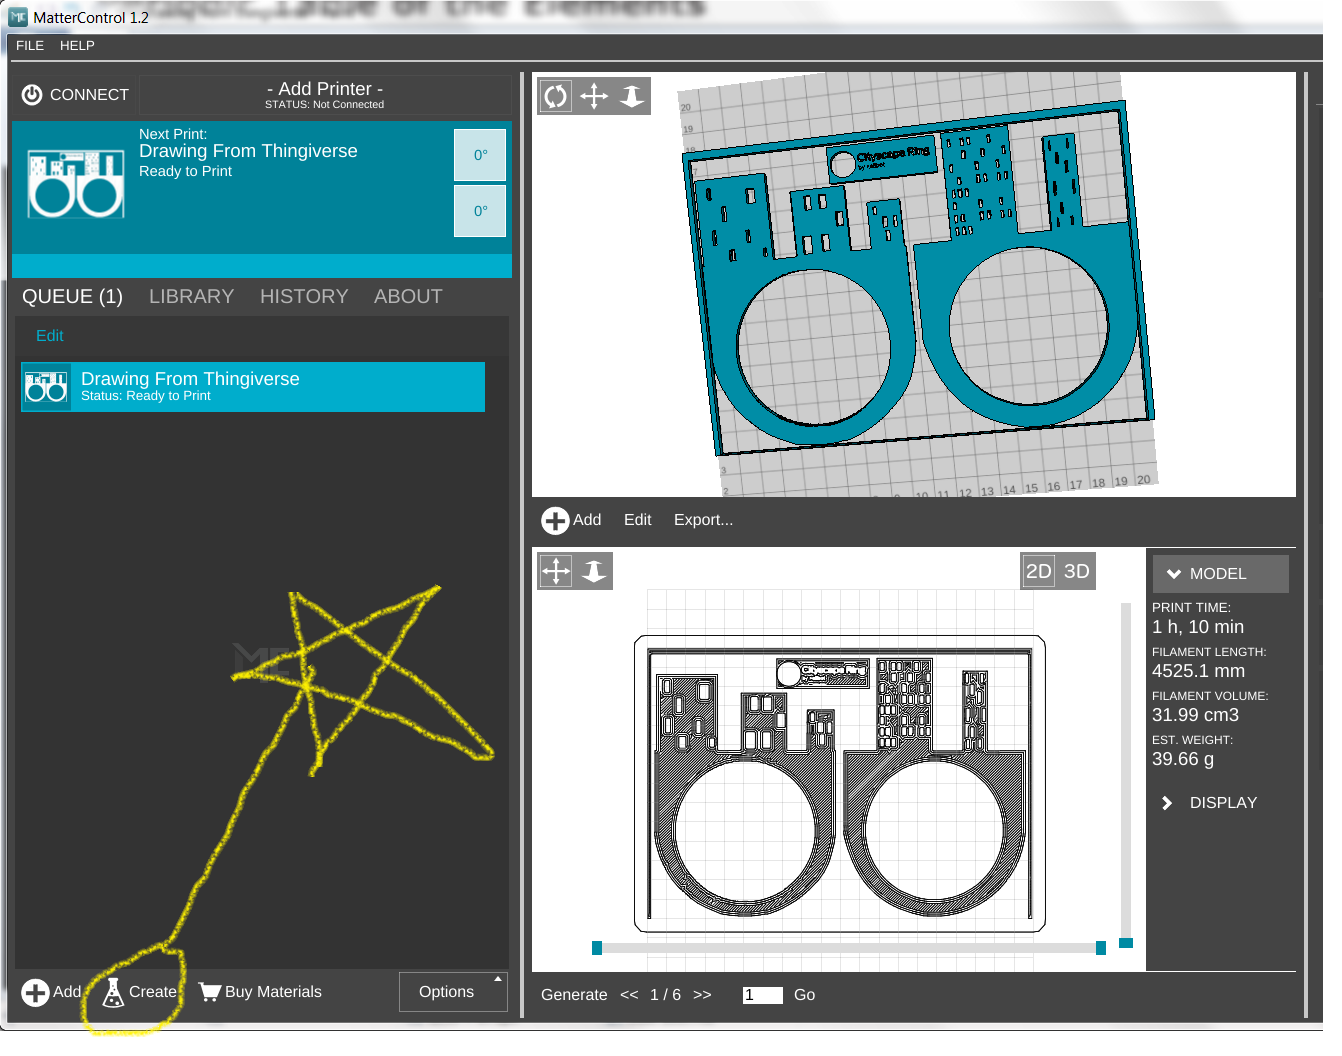Switch layer view to 2D mode

coord(1039,571)
